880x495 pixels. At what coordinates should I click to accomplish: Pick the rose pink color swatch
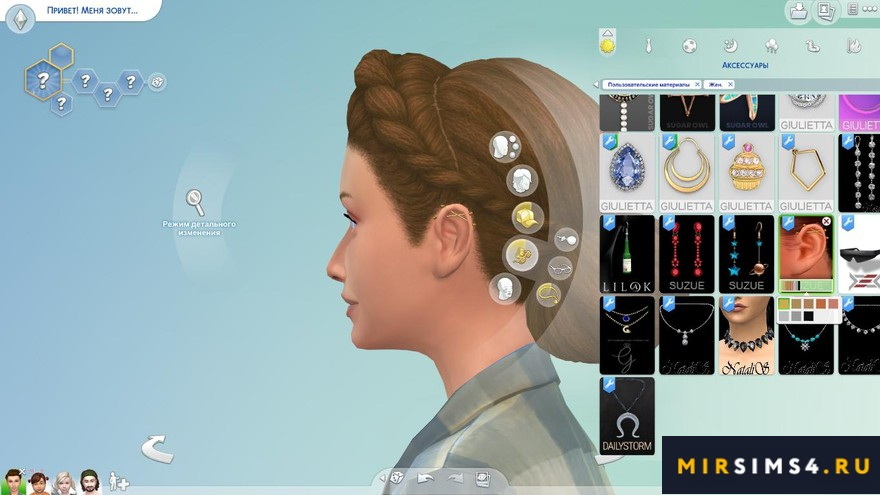[x=833, y=304]
